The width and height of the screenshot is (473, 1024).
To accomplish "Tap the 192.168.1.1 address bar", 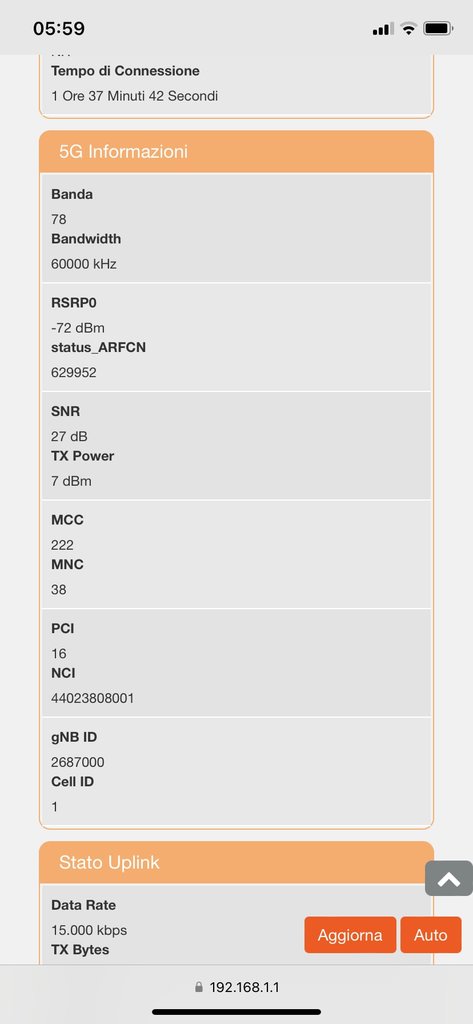I will 236,987.
